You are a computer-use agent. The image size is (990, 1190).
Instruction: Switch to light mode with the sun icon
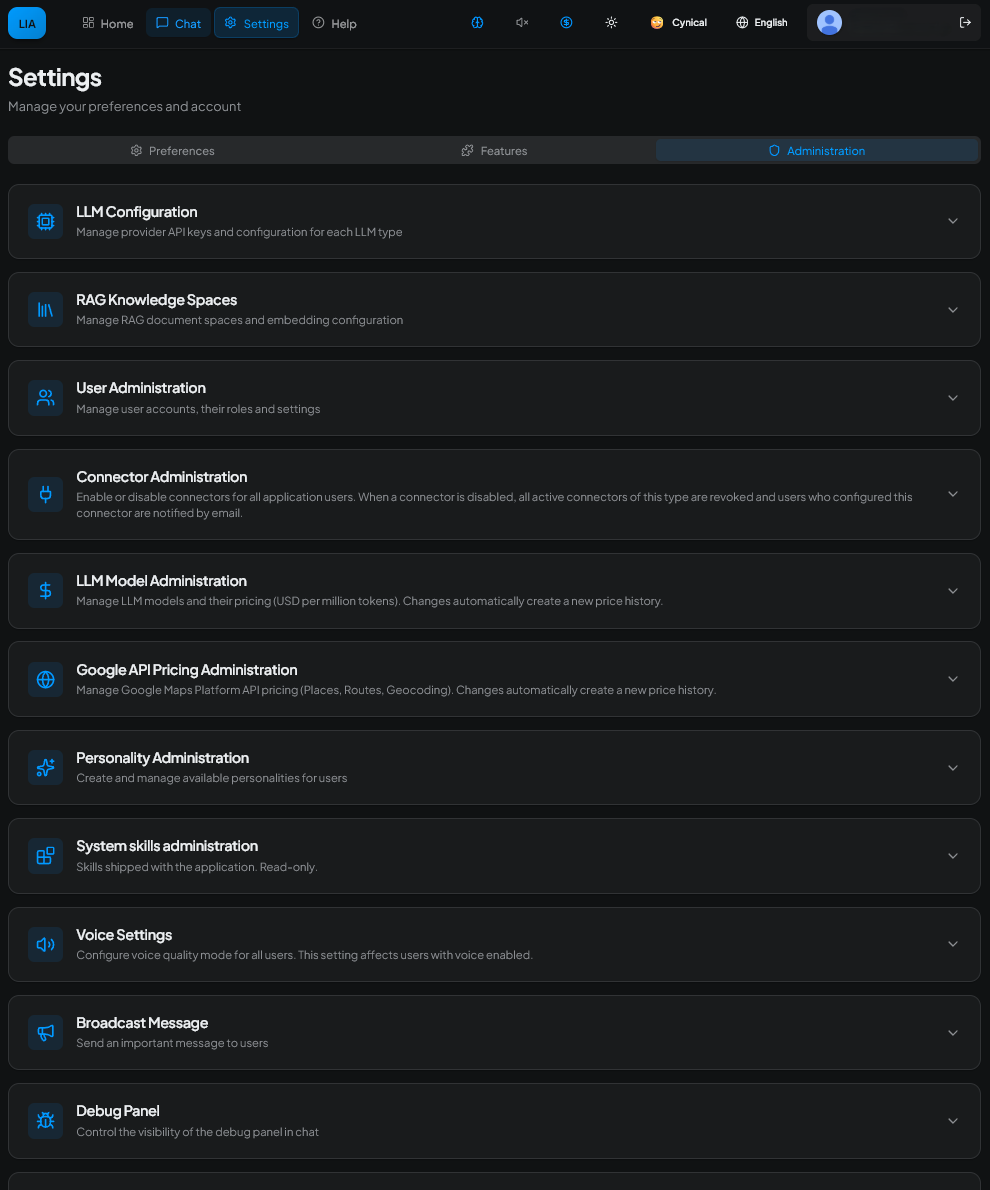[611, 22]
